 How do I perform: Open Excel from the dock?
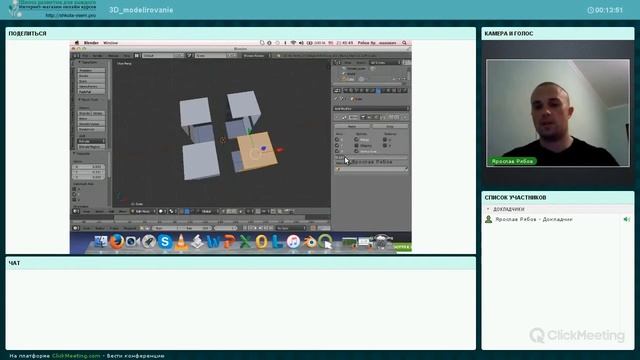(x=245, y=242)
